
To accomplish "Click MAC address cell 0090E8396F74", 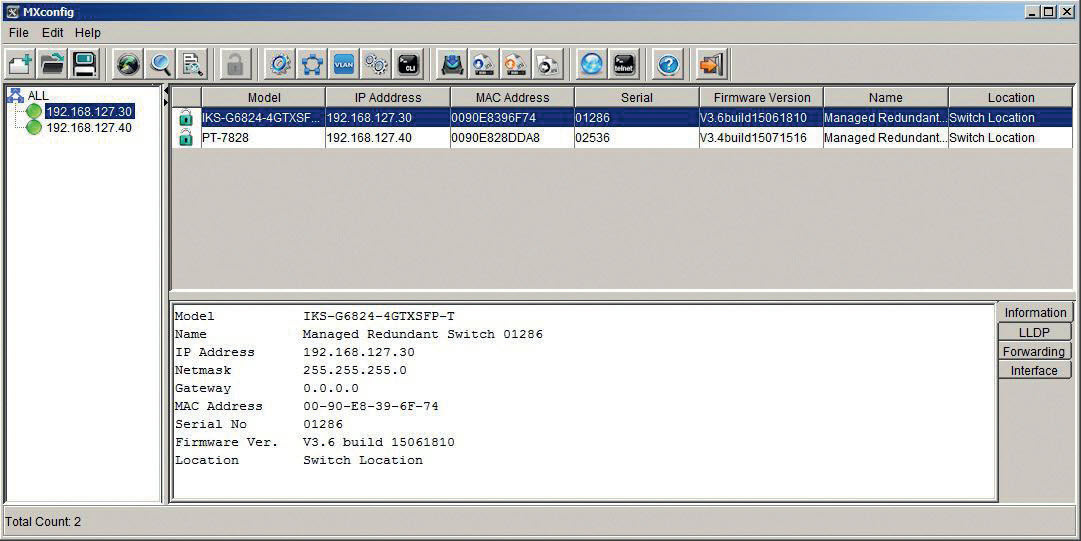I will (512, 118).
